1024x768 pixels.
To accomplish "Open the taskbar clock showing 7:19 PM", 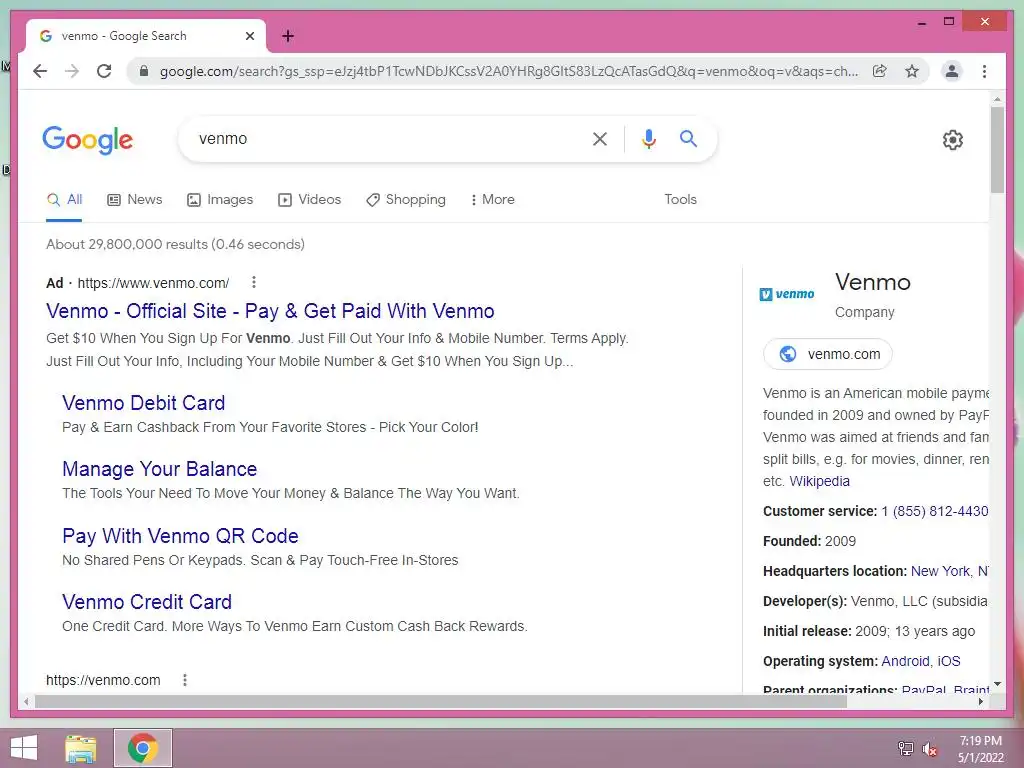I will click(x=981, y=749).
